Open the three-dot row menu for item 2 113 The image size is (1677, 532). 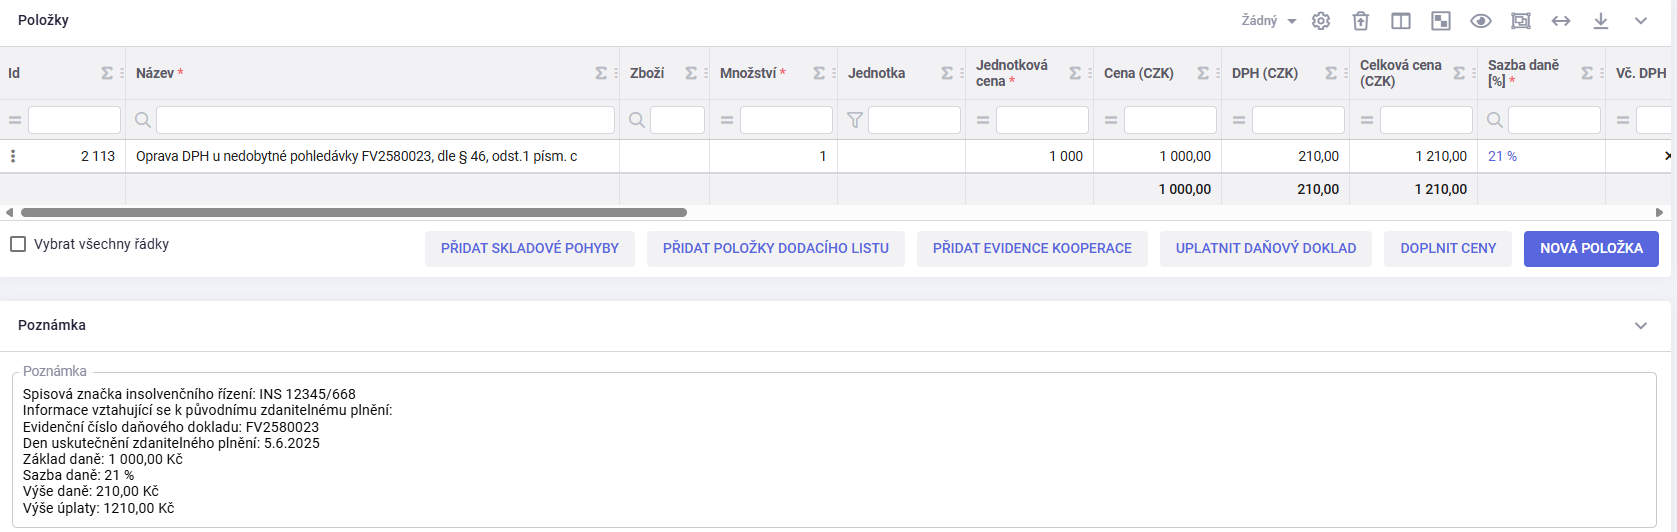click(13, 156)
